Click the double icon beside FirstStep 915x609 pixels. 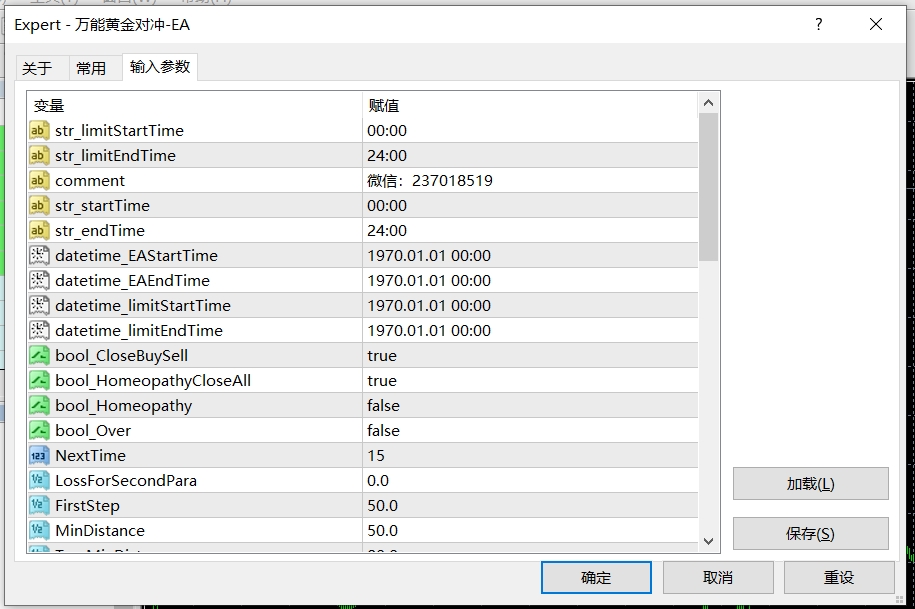pyautogui.click(x=39, y=505)
